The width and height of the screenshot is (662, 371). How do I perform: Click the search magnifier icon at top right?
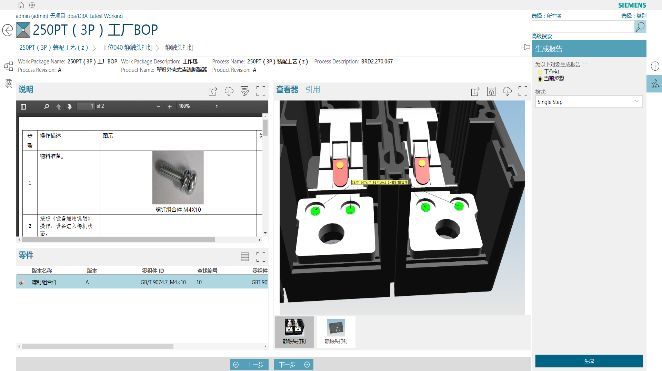(640, 27)
